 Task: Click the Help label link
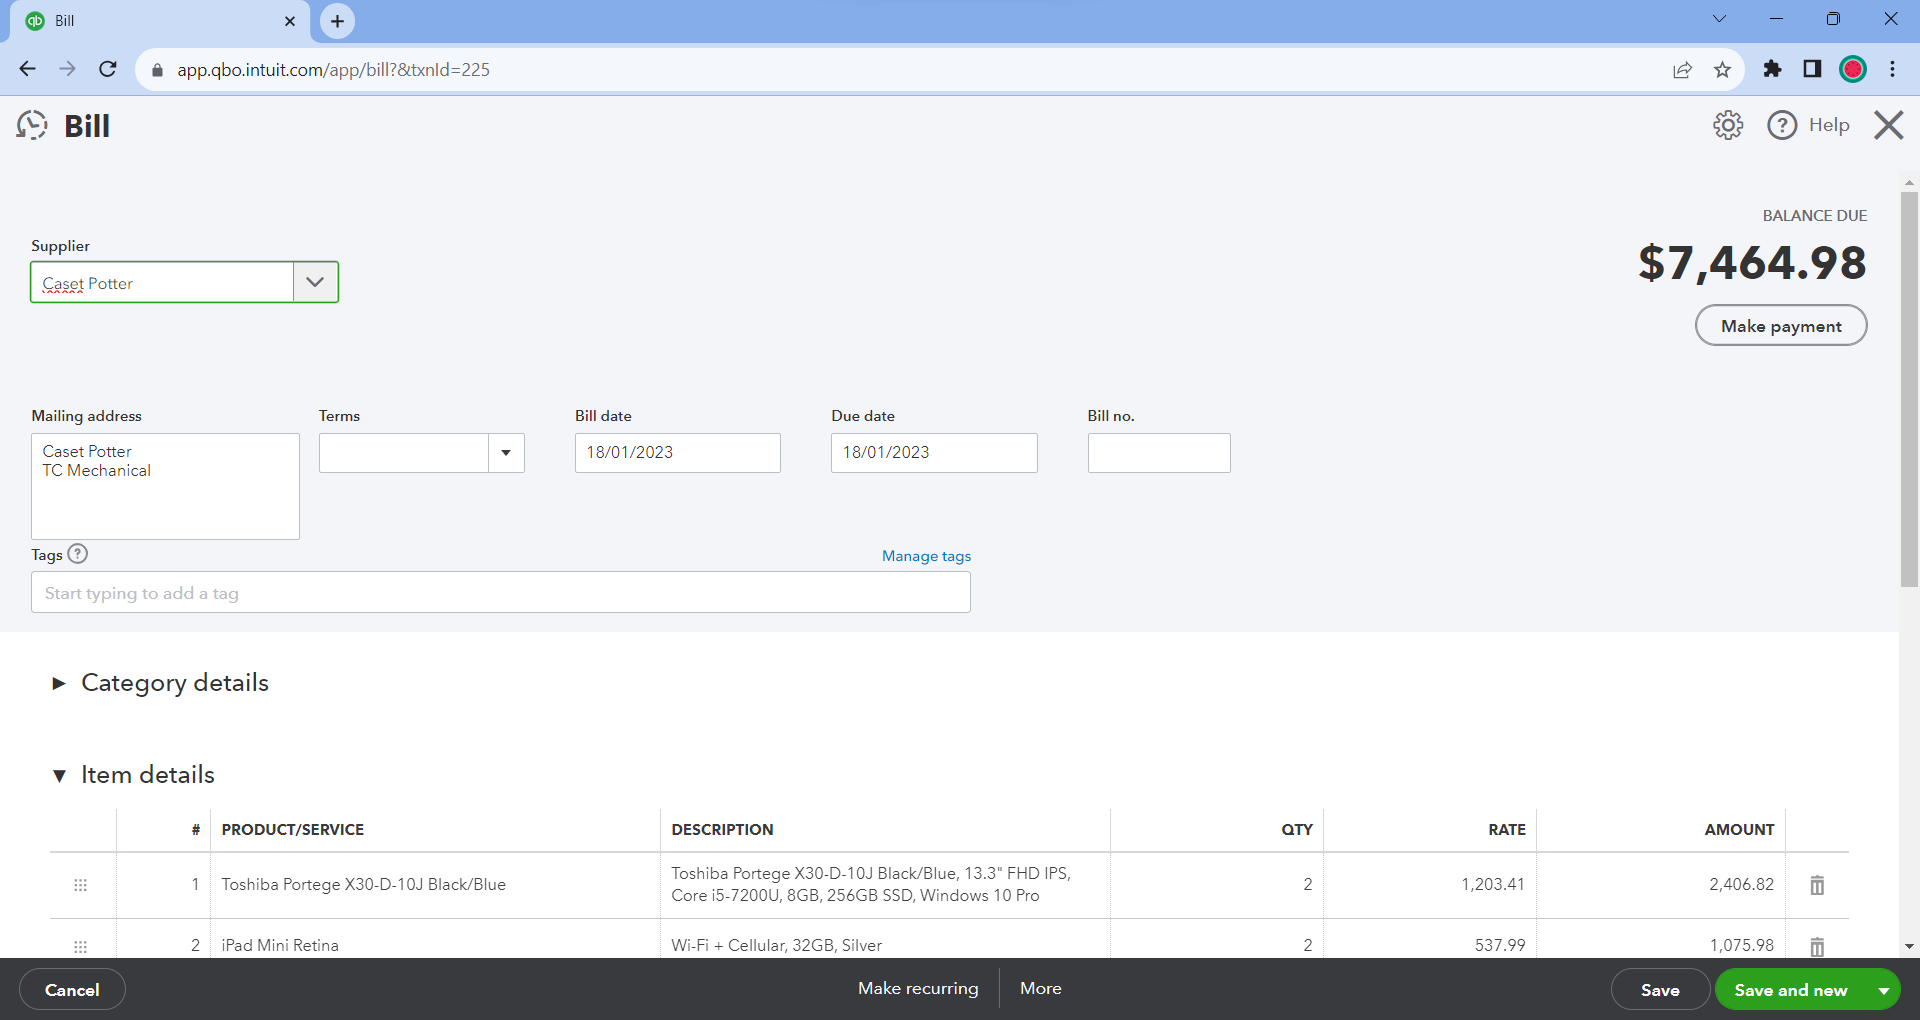(1829, 125)
